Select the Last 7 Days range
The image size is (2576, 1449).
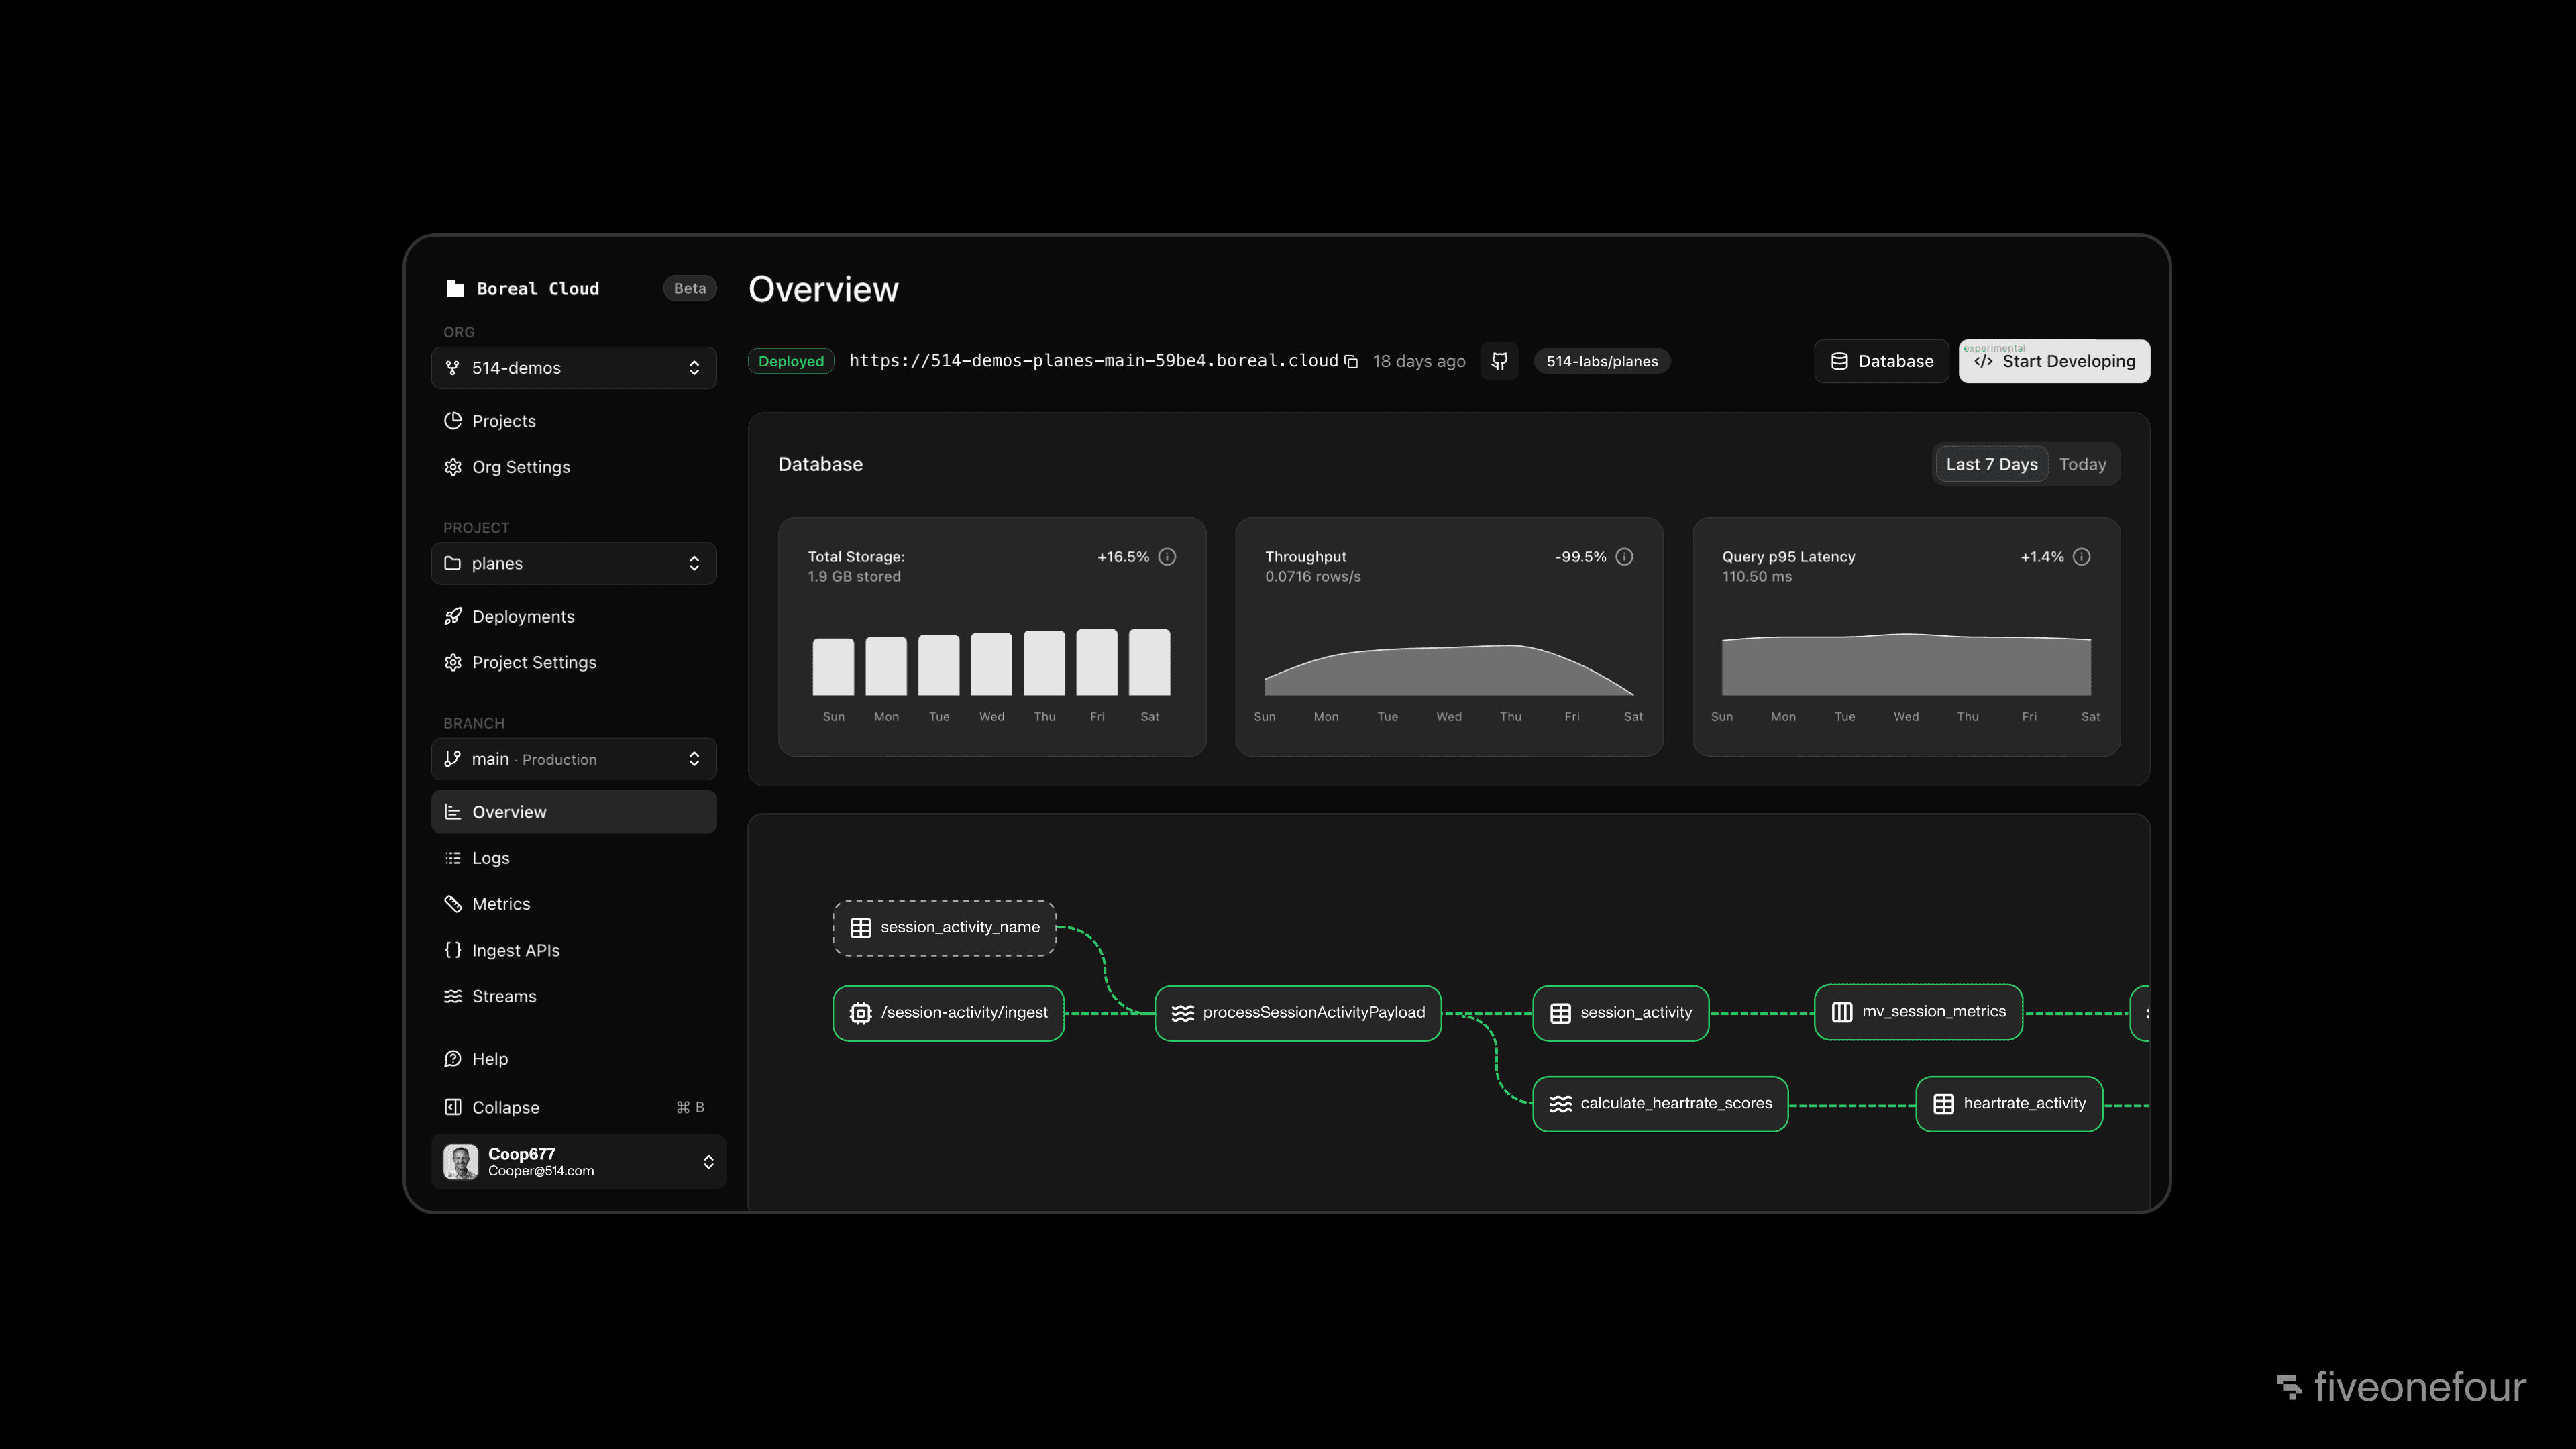(x=1991, y=464)
